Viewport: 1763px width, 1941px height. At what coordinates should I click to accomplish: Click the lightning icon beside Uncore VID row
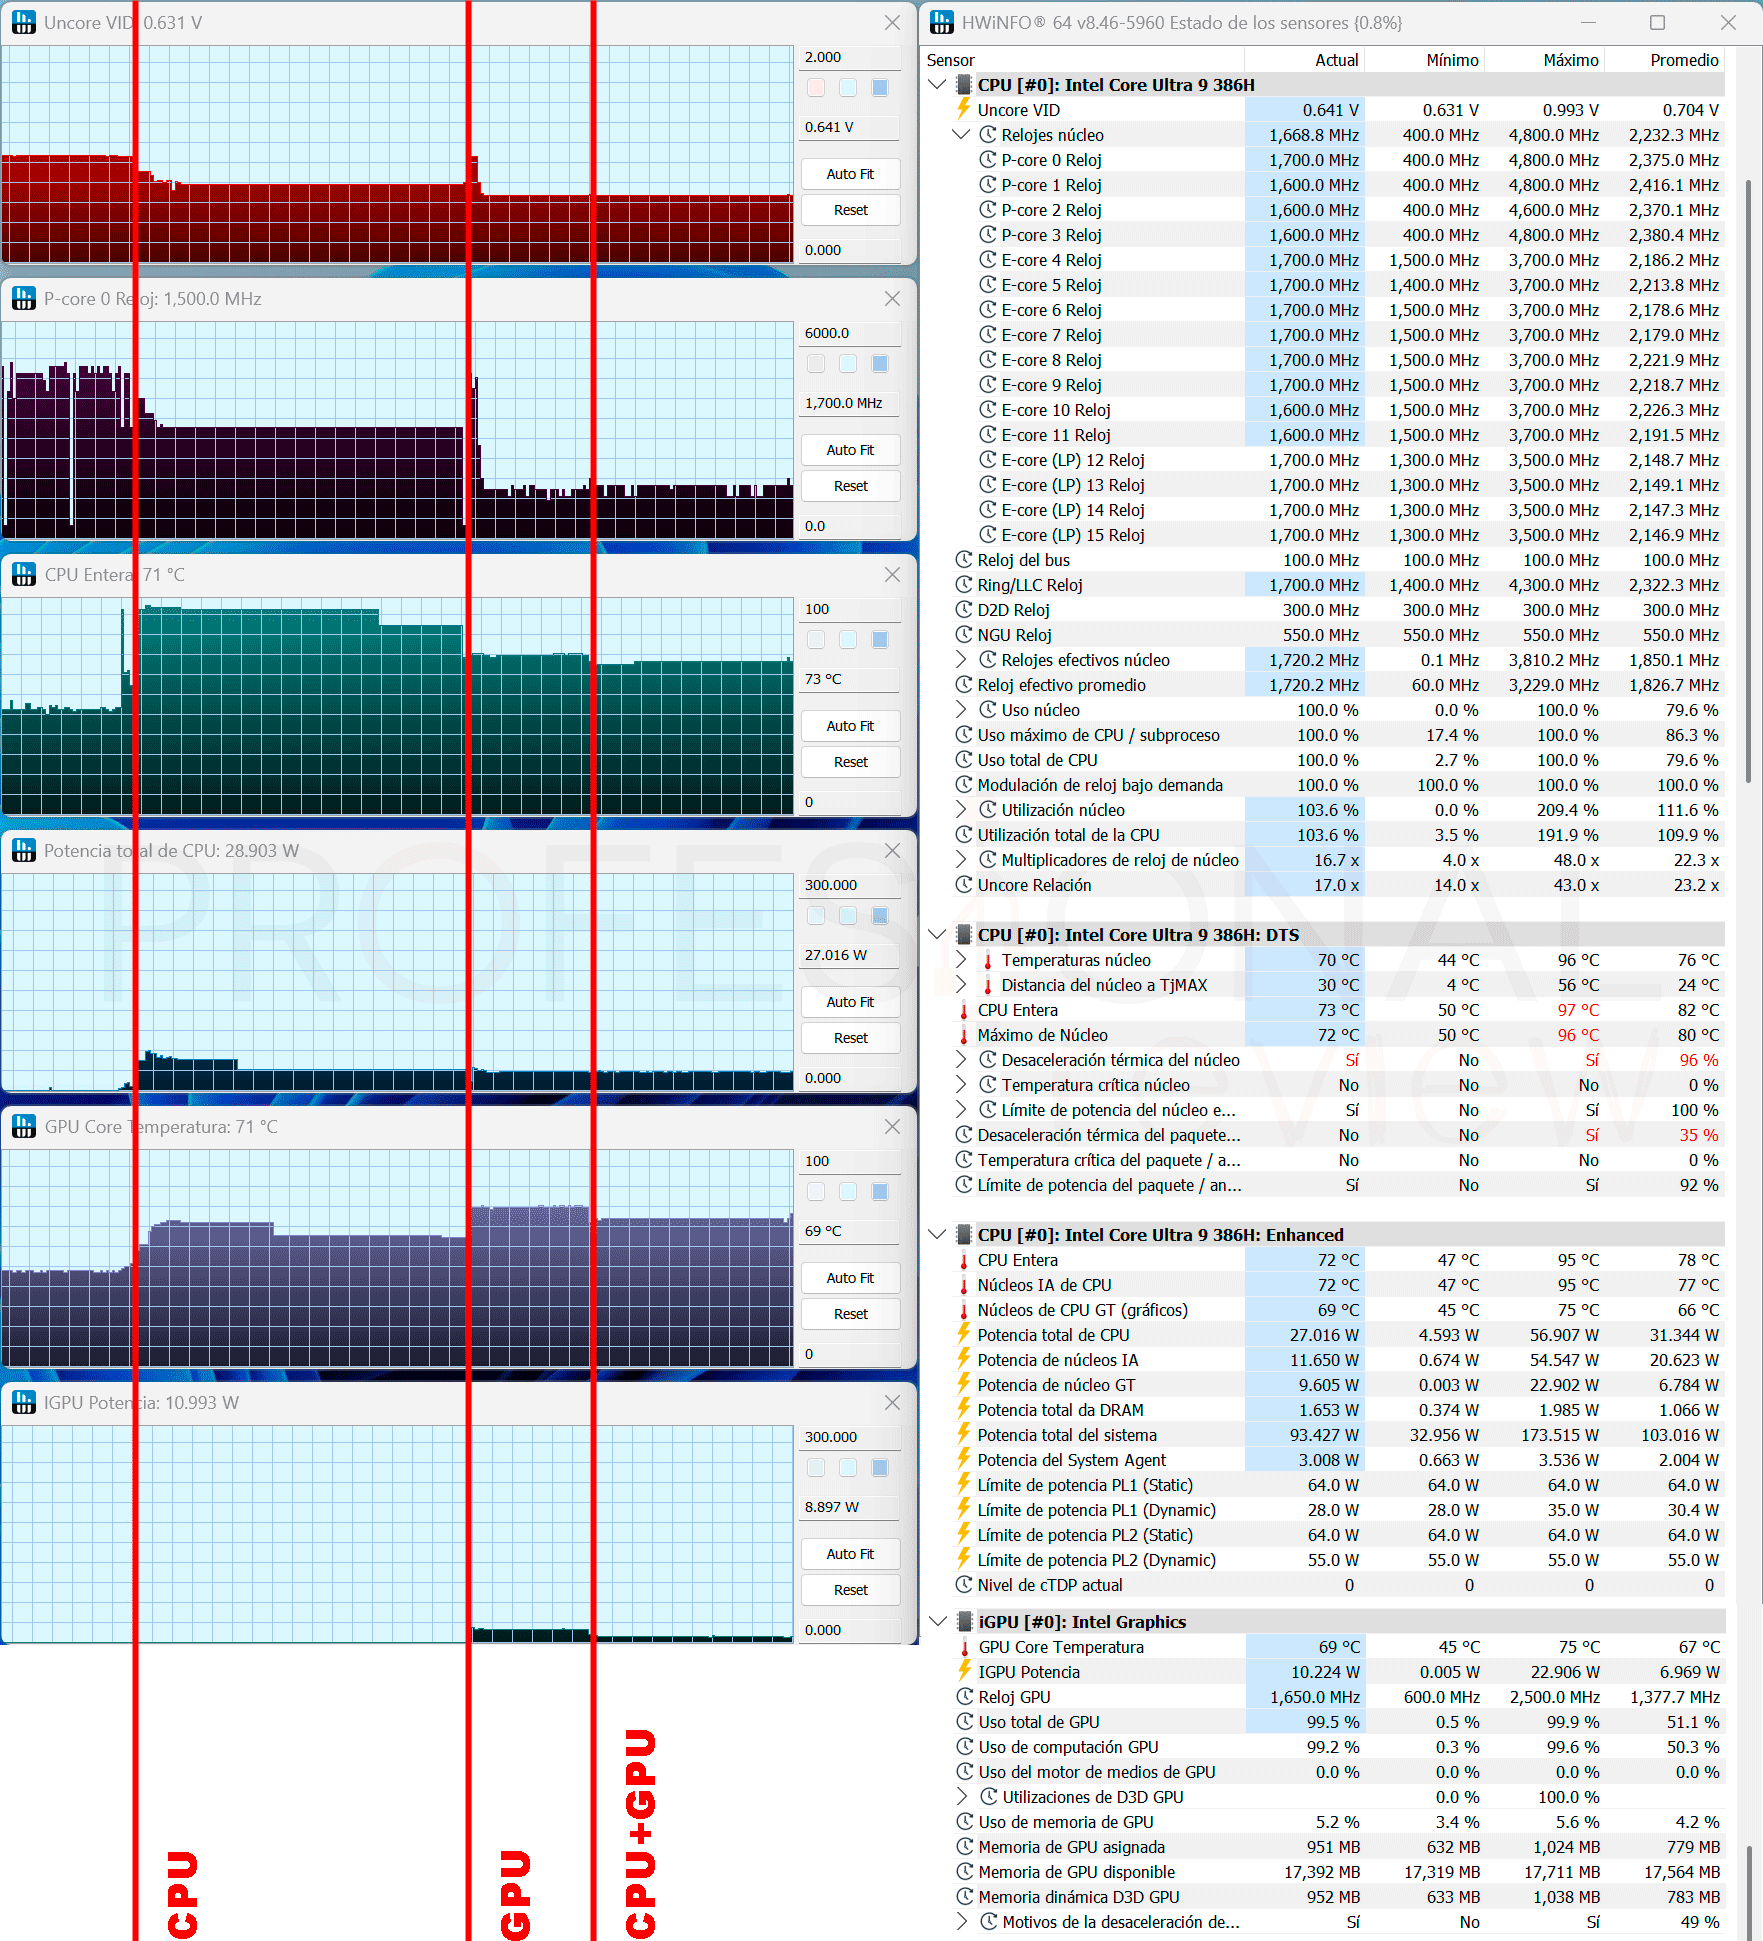coord(964,109)
